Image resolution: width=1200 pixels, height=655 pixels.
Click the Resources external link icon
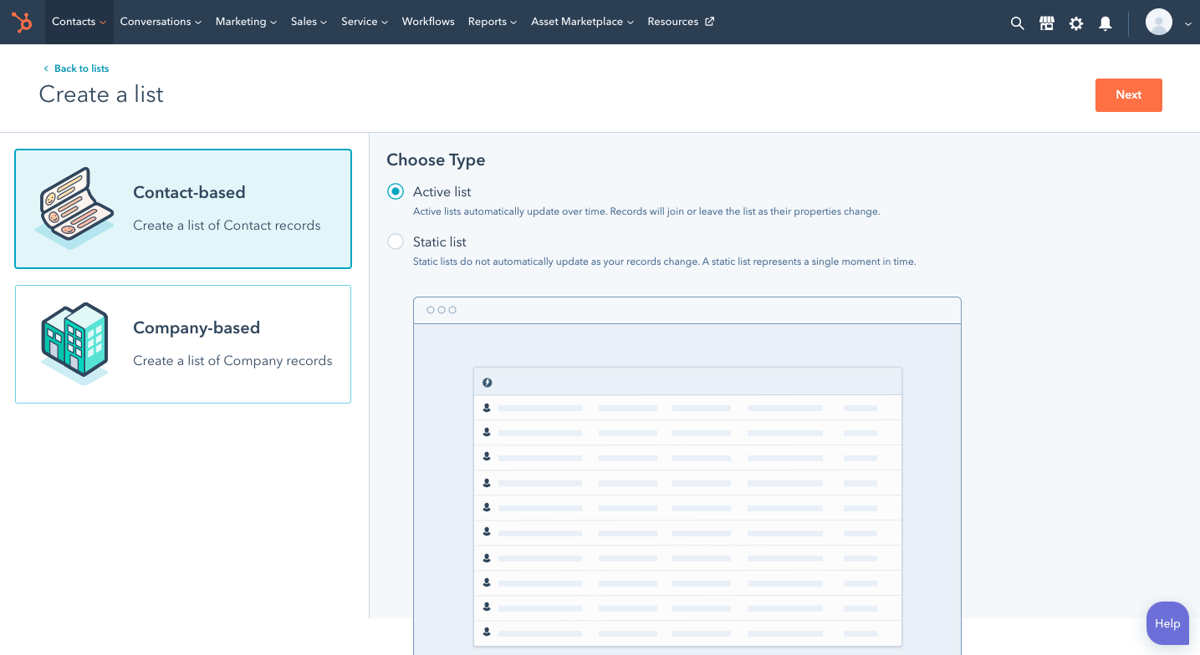coord(710,22)
